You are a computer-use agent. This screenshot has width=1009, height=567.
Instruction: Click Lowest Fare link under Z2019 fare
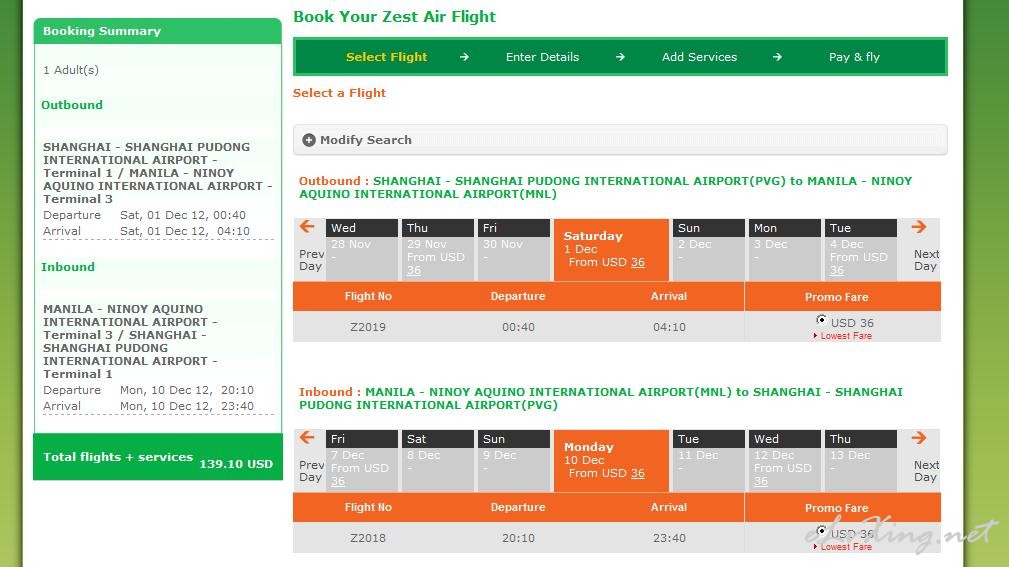pyautogui.click(x=846, y=336)
